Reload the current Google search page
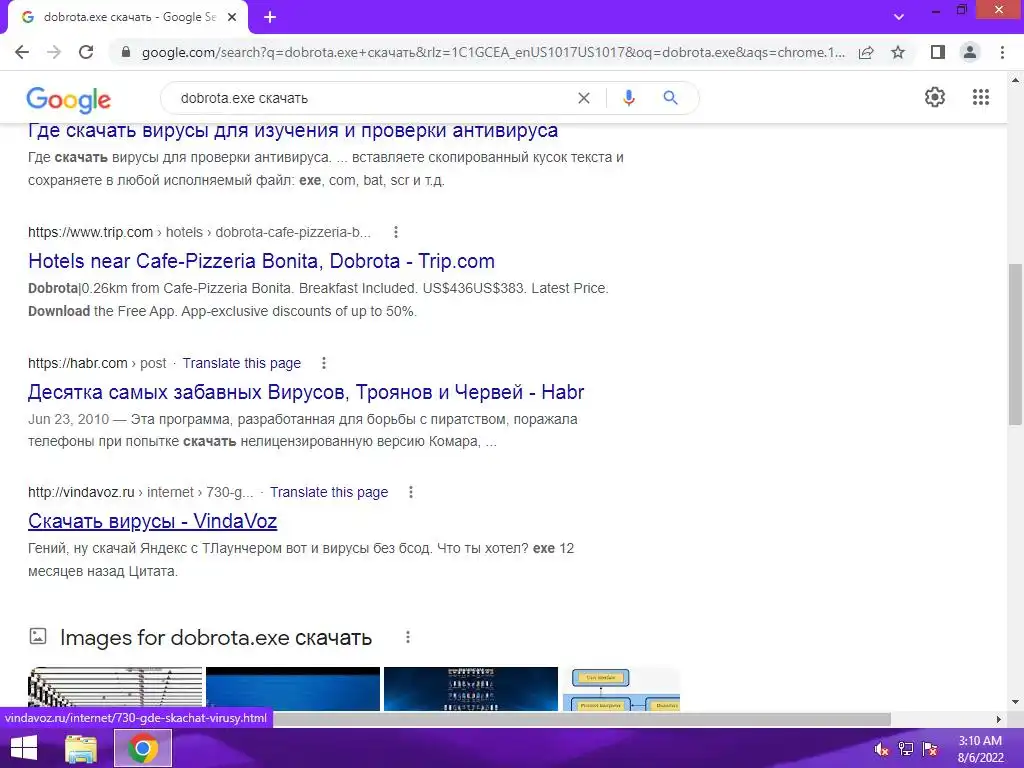Screen dimensions: 1024x768 coord(86,52)
